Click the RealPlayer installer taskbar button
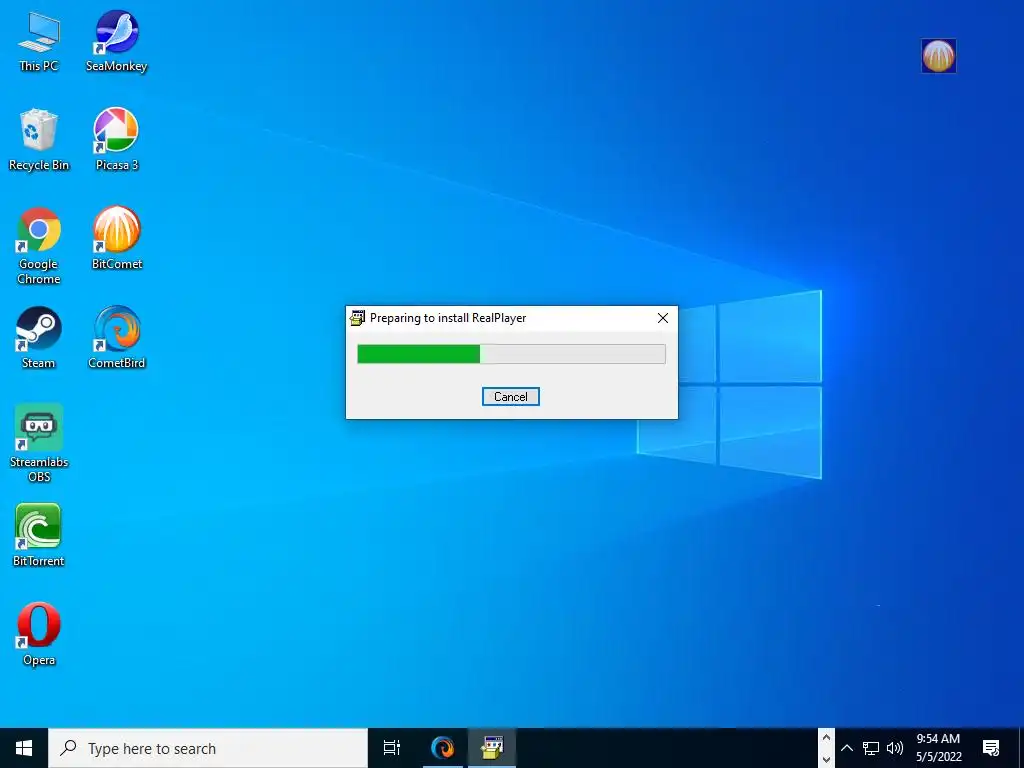 tap(492, 748)
